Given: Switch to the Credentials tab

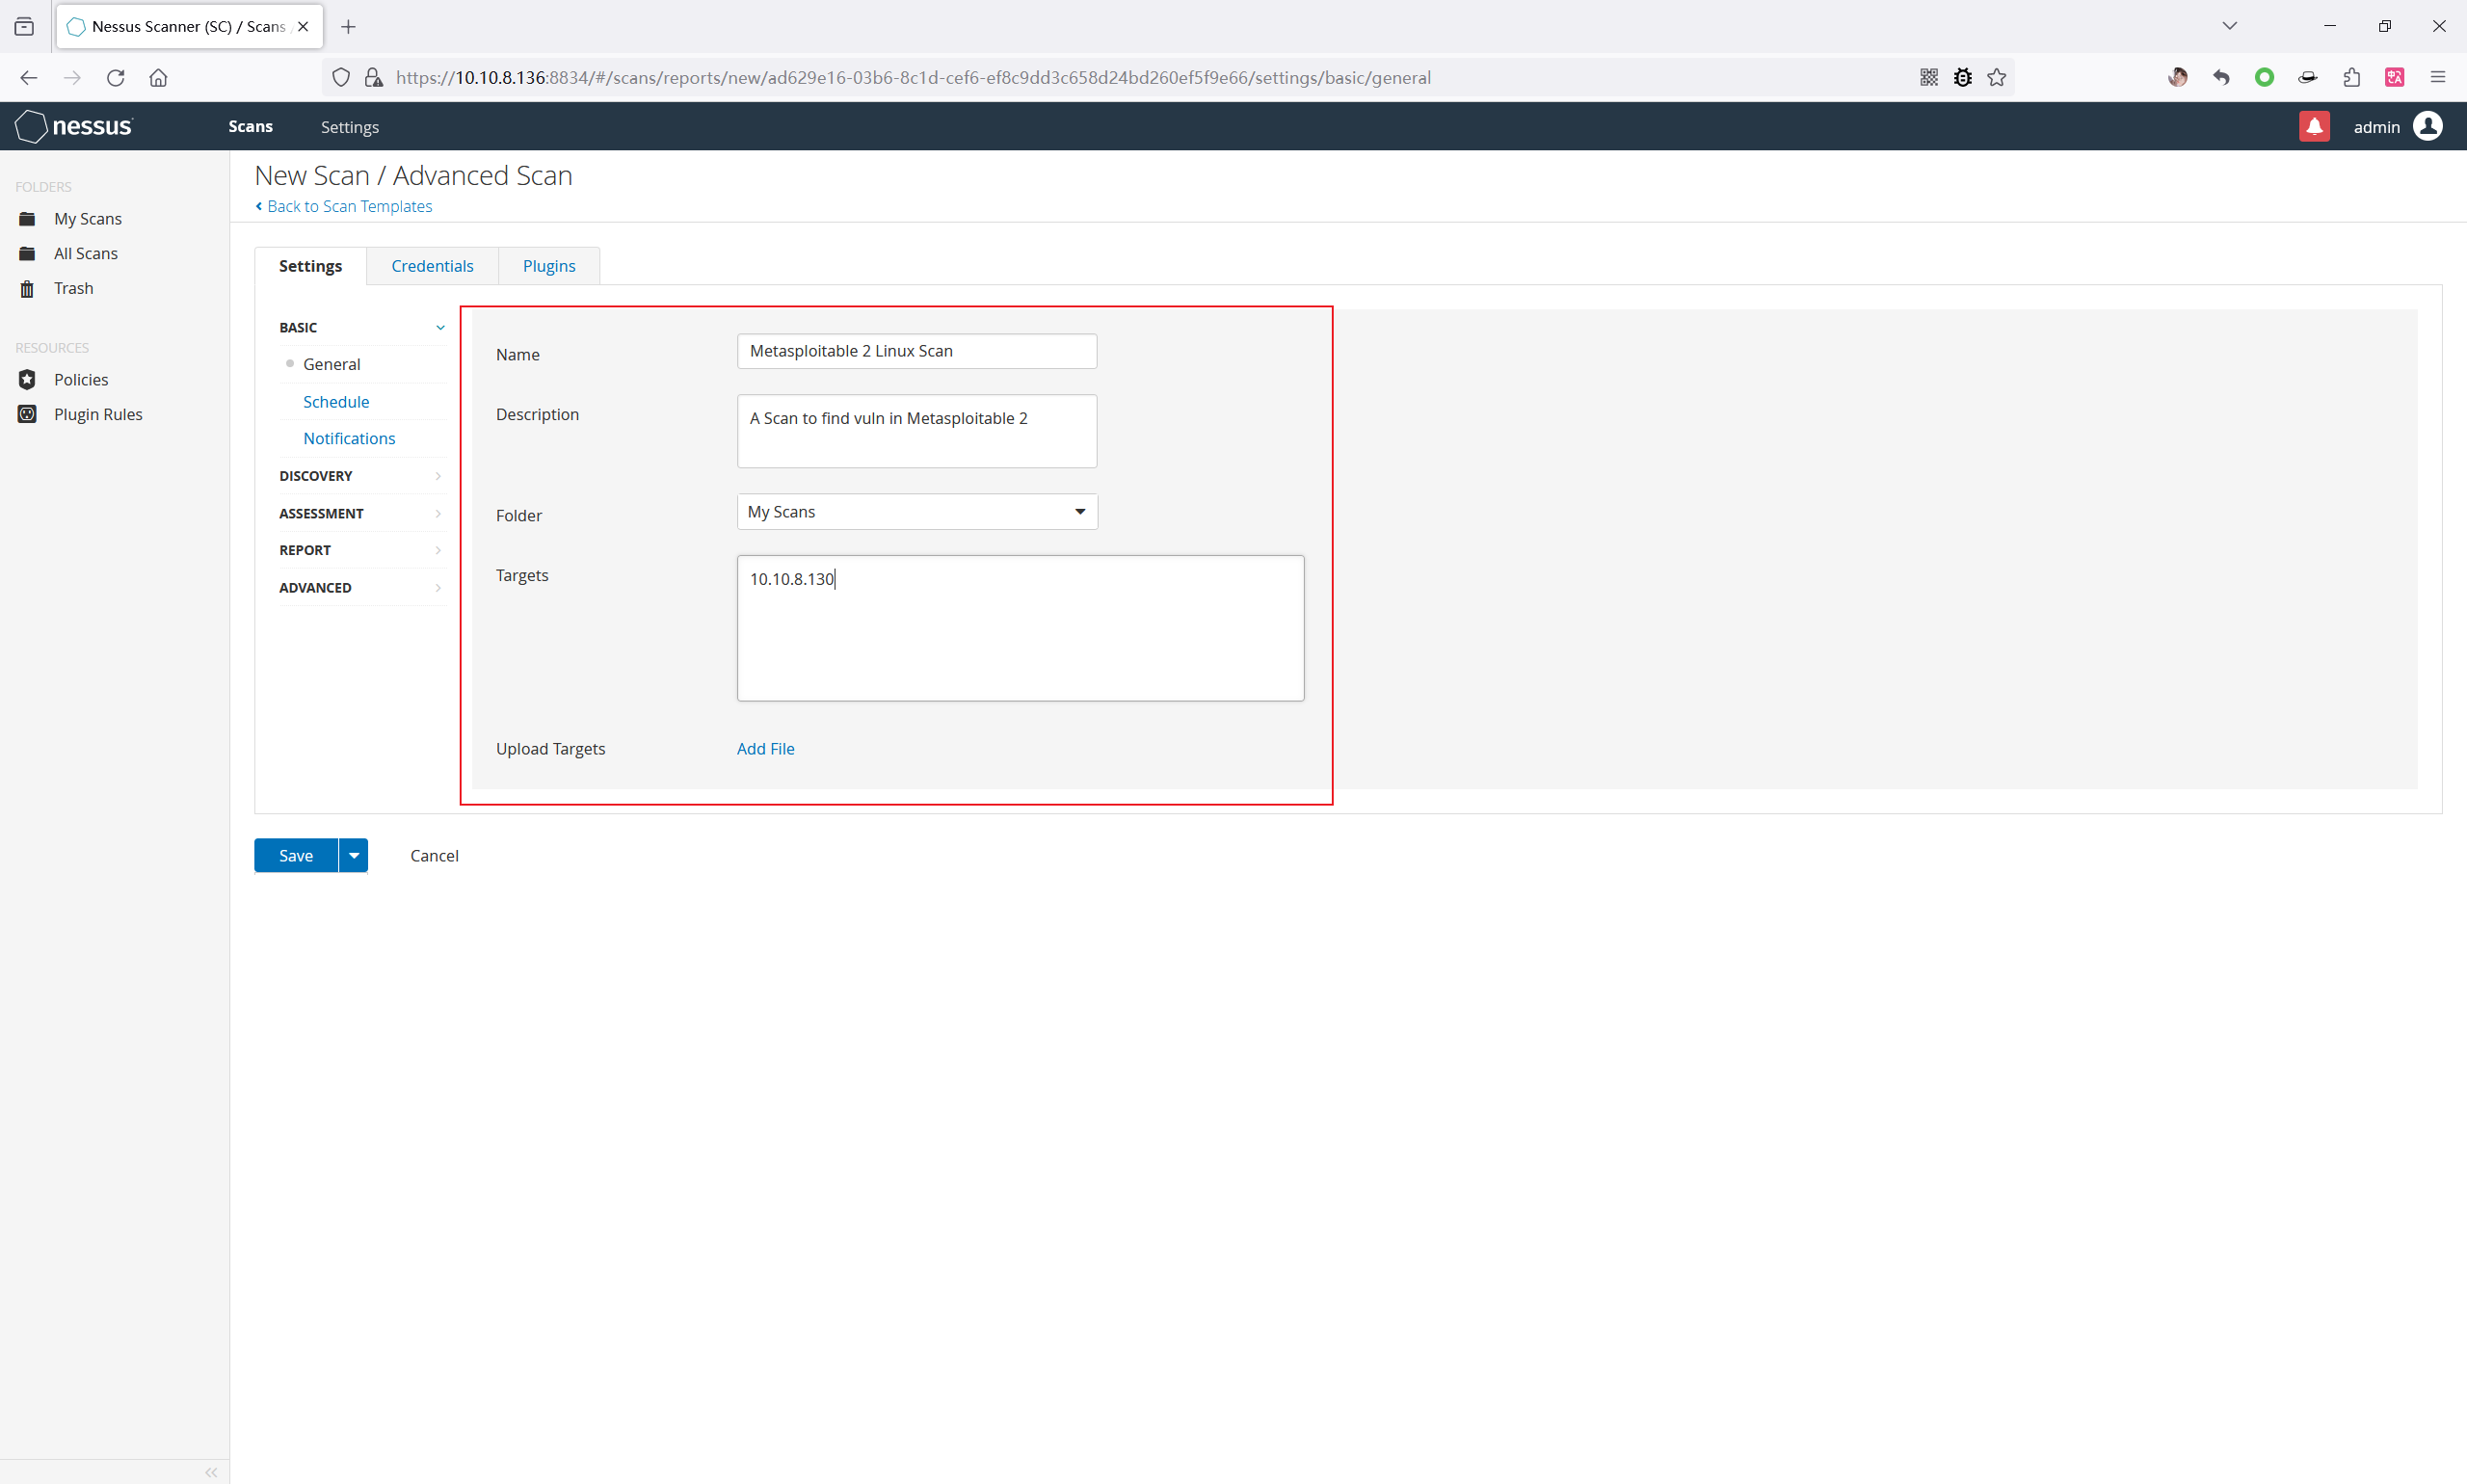Looking at the screenshot, I should pos(432,266).
